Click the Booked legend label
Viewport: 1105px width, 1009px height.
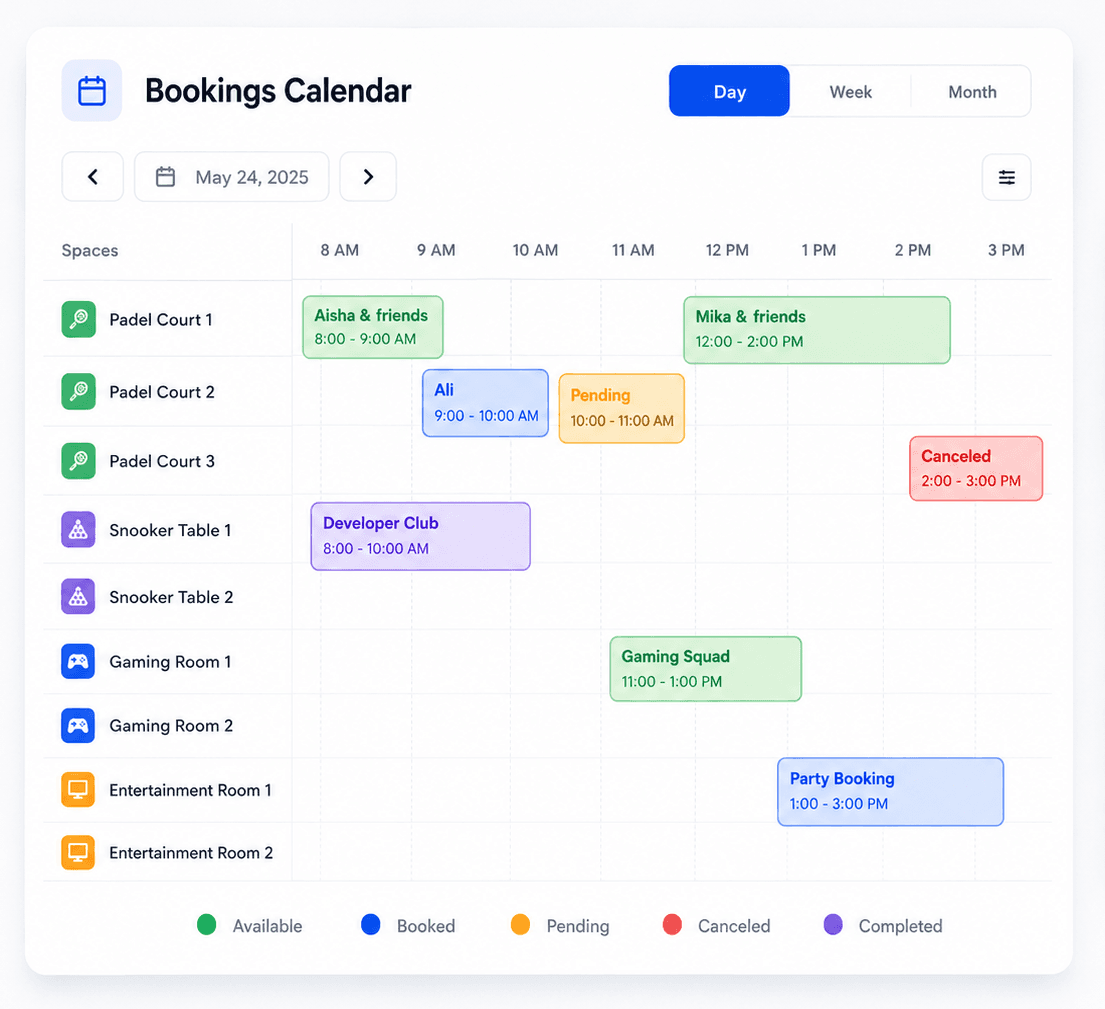point(426,926)
